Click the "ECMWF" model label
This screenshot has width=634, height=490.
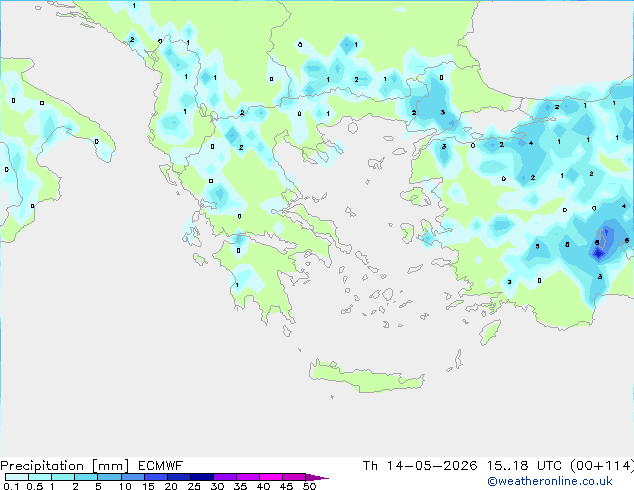(x=161, y=466)
